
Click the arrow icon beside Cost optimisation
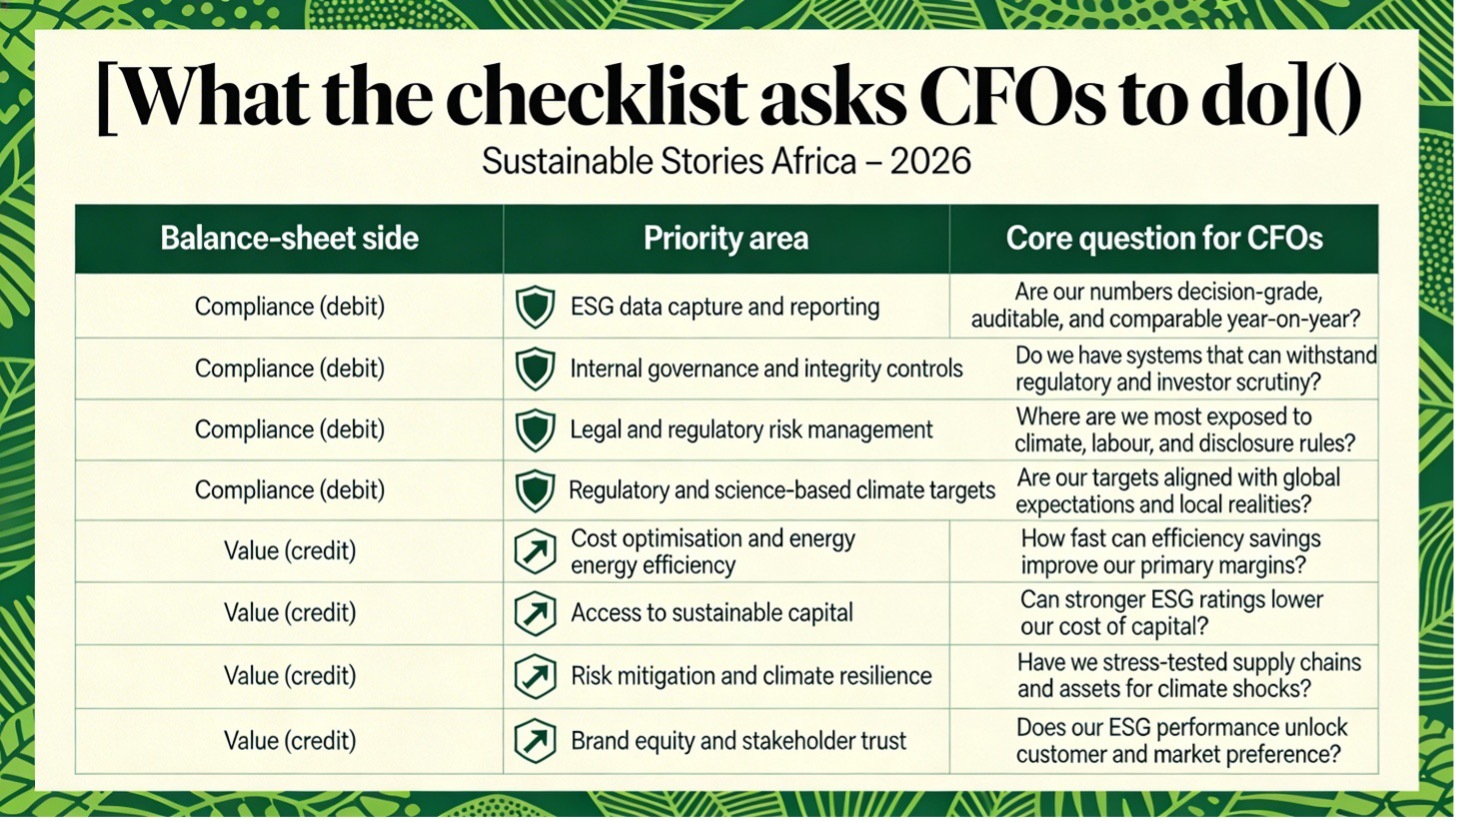pyautogui.click(x=535, y=552)
